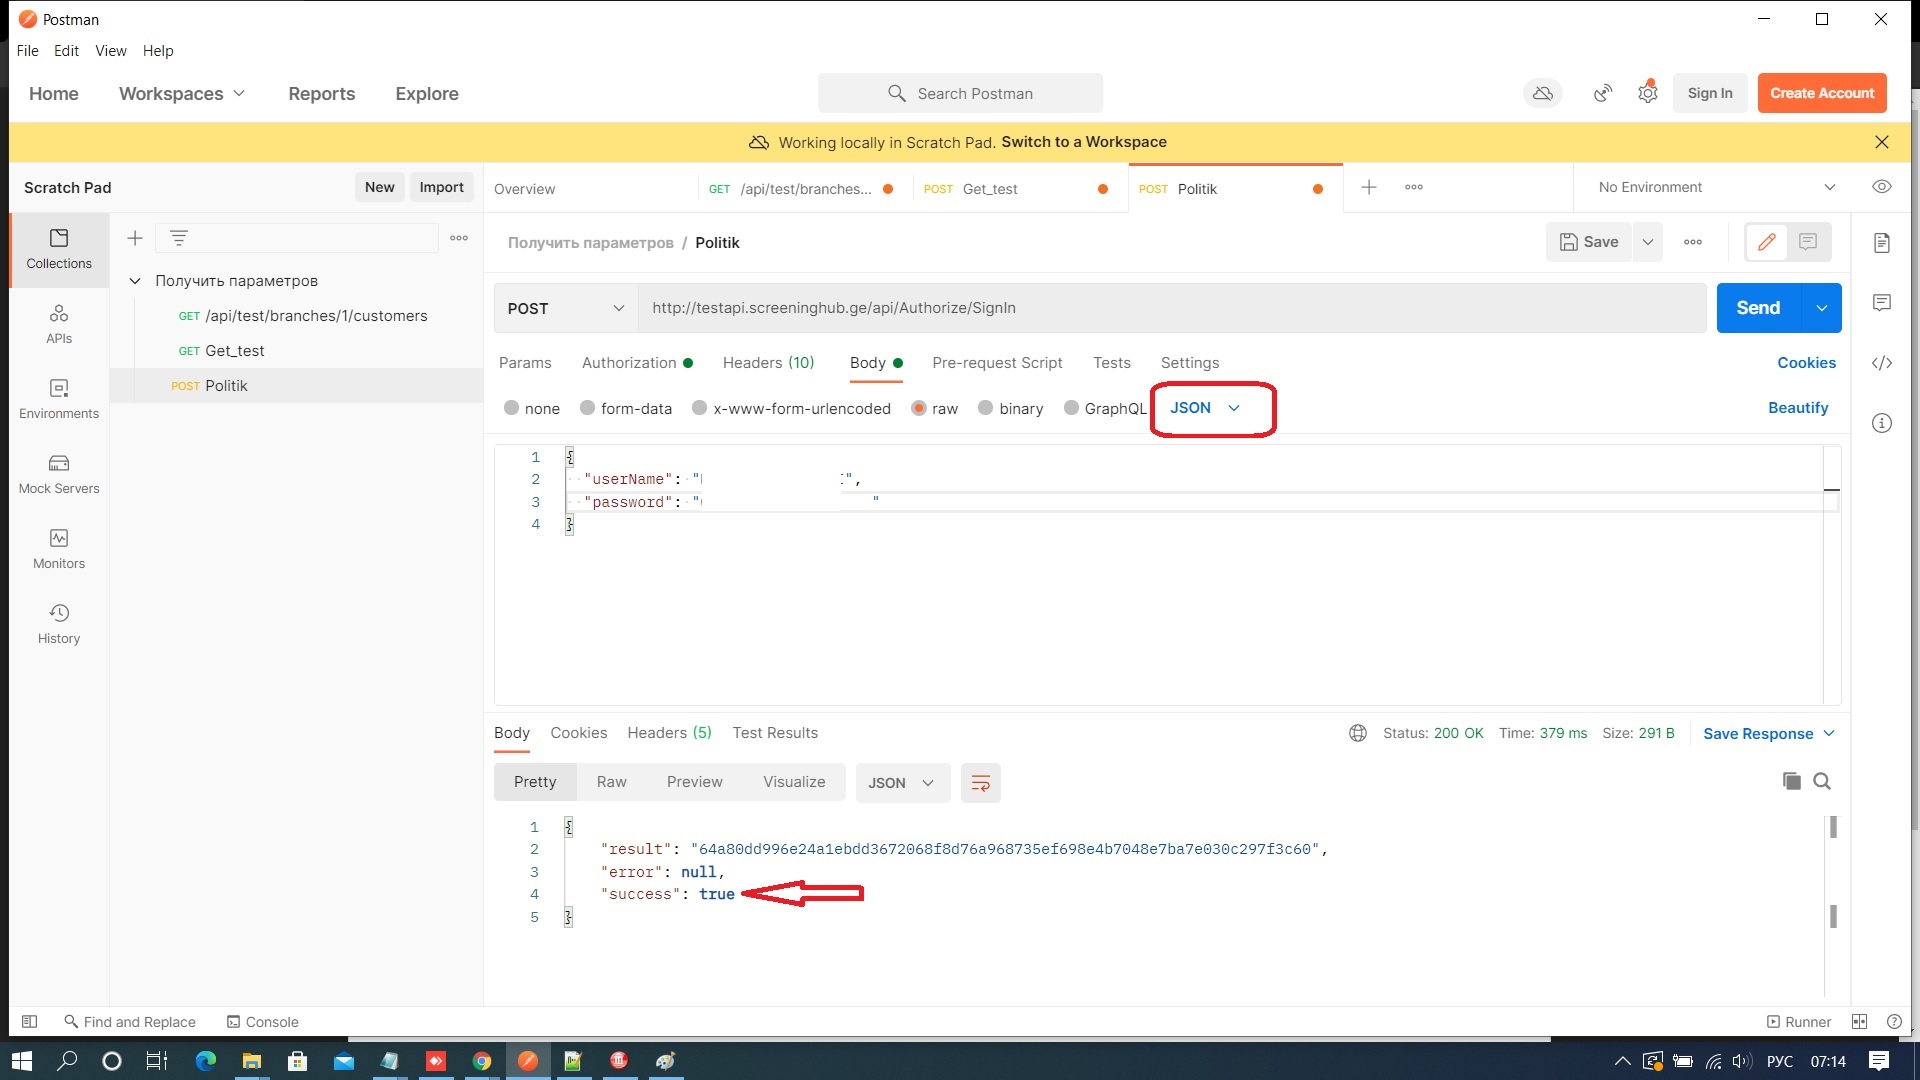Image resolution: width=1920 pixels, height=1080 pixels.
Task: Open the Send button dropdown arrow
Action: click(x=1822, y=308)
